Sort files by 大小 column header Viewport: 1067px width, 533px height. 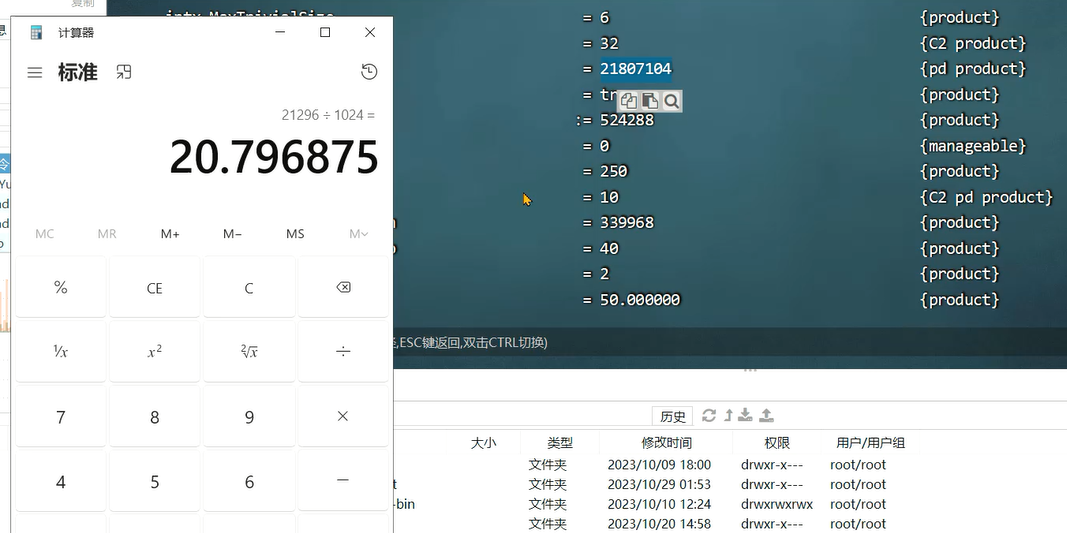[483, 443]
